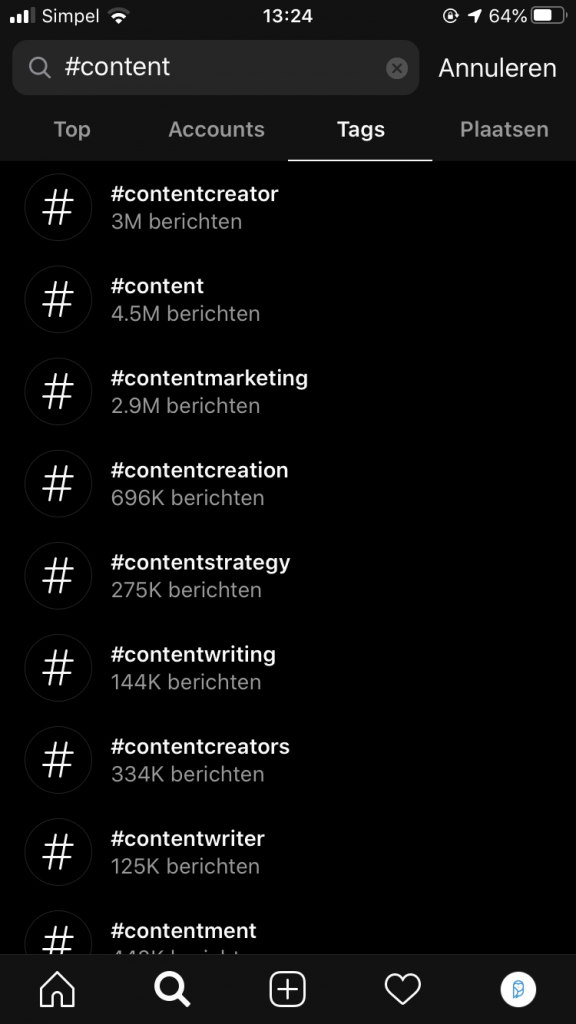Image resolution: width=576 pixels, height=1024 pixels.
Task: Open the #contentcreation tag result
Action: (288, 483)
